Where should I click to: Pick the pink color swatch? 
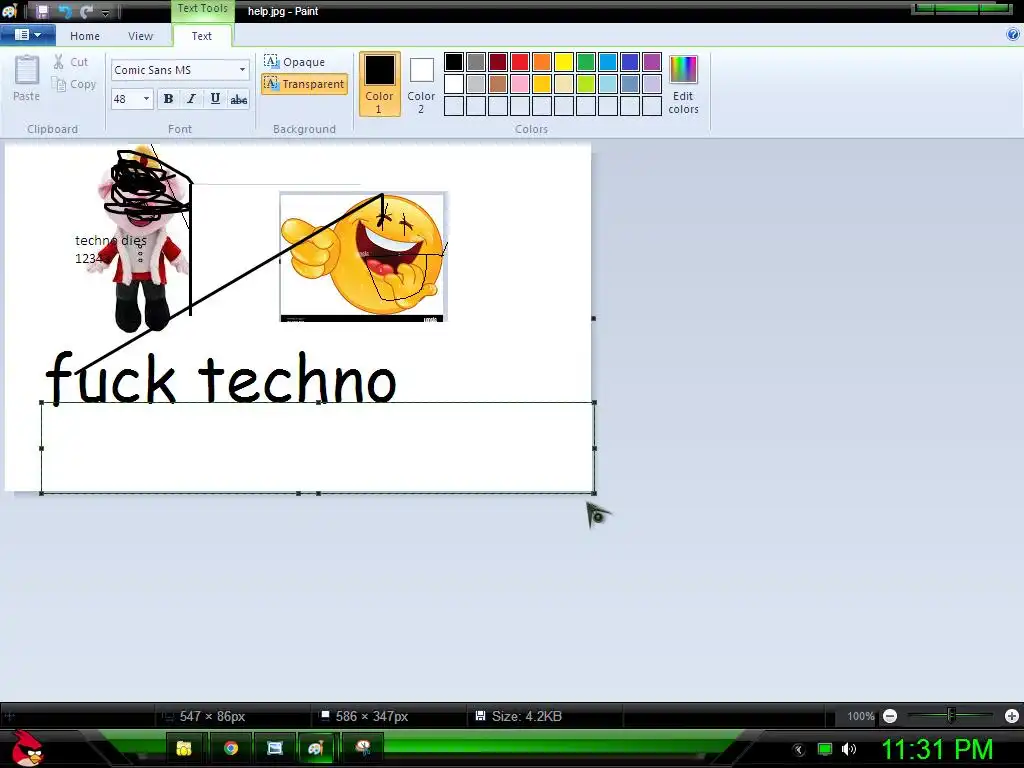point(520,84)
